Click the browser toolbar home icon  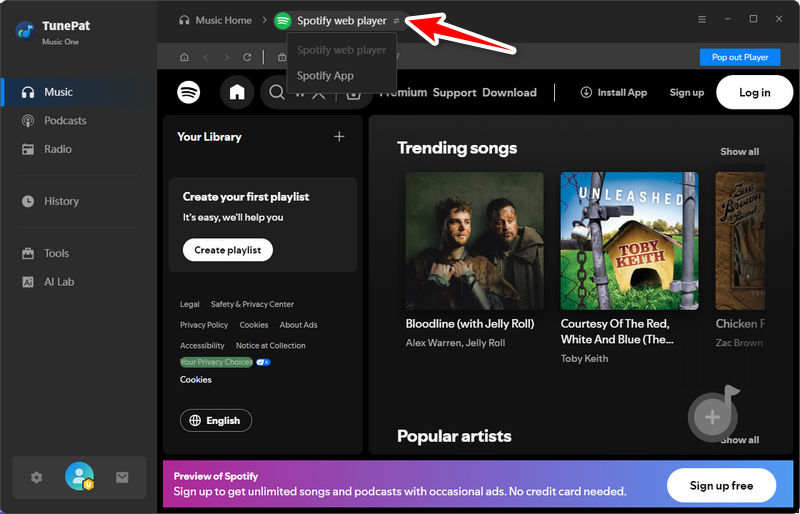pos(184,57)
